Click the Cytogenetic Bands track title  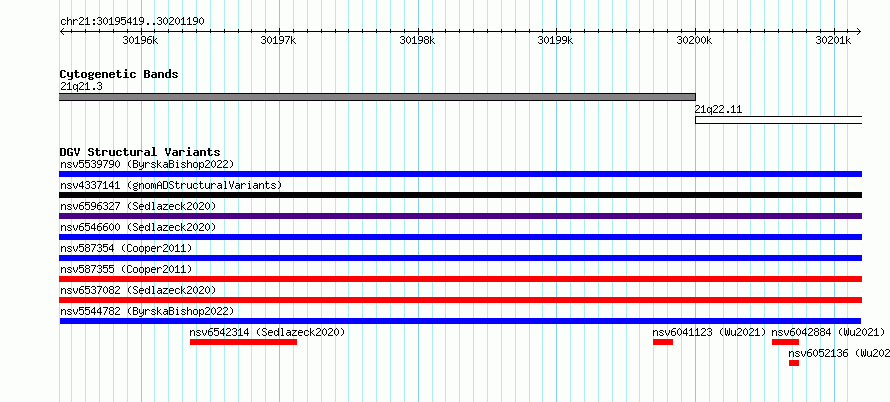coord(119,74)
